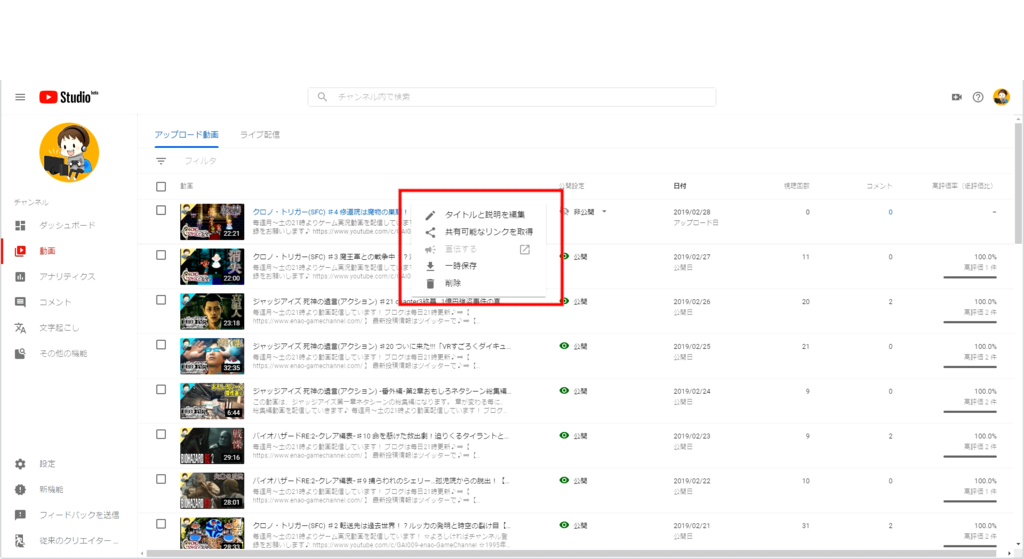1024x559 pixels.
Task: Click the magnifier search icon
Action: [322, 97]
